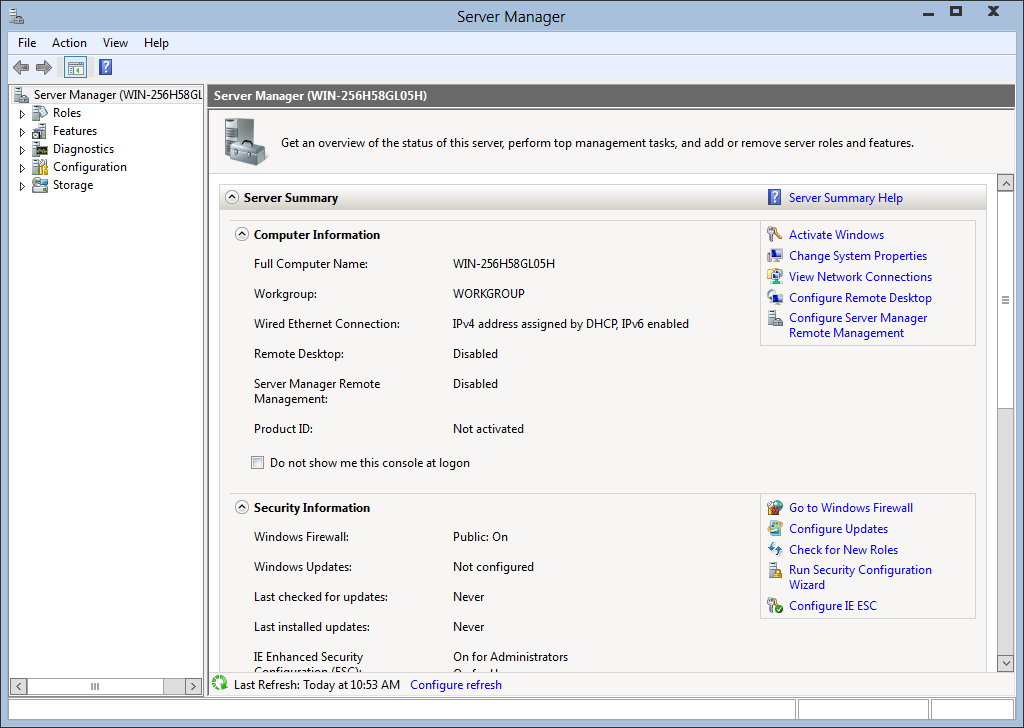Collapse the Computer Information section
Screen dimensions: 1024x728
tap(242, 235)
